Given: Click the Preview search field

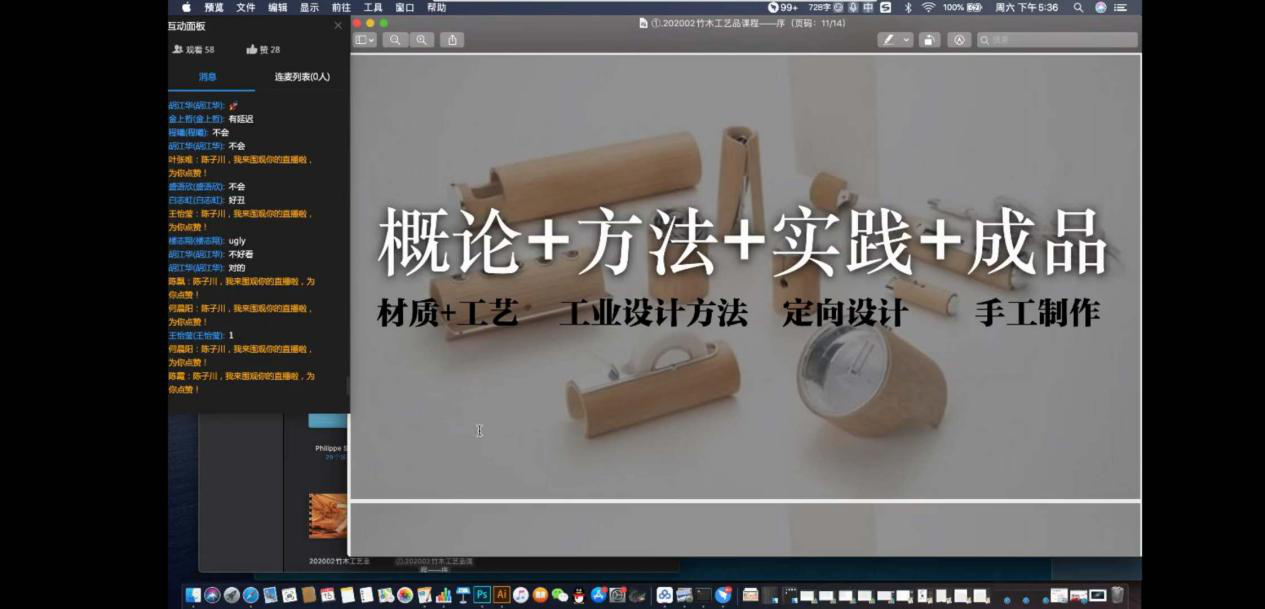Looking at the screenshot, I should (x=1060, y=40).
